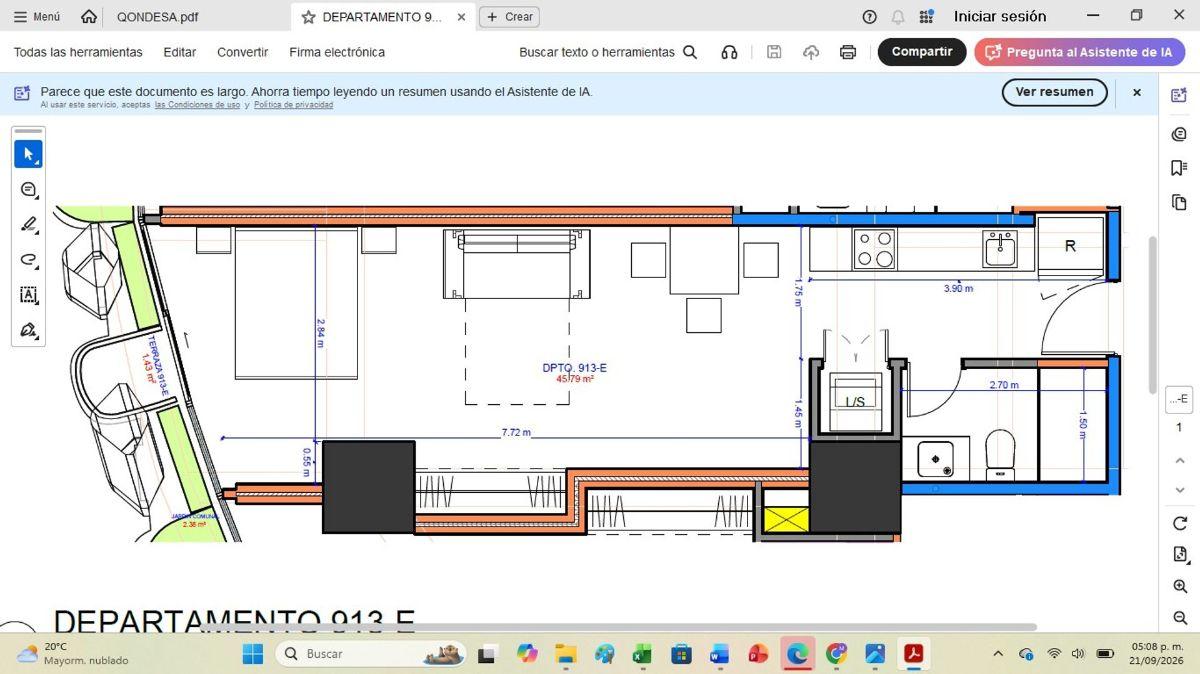
Task: Save the document with the disk icon
Action: tap(774, 52)
